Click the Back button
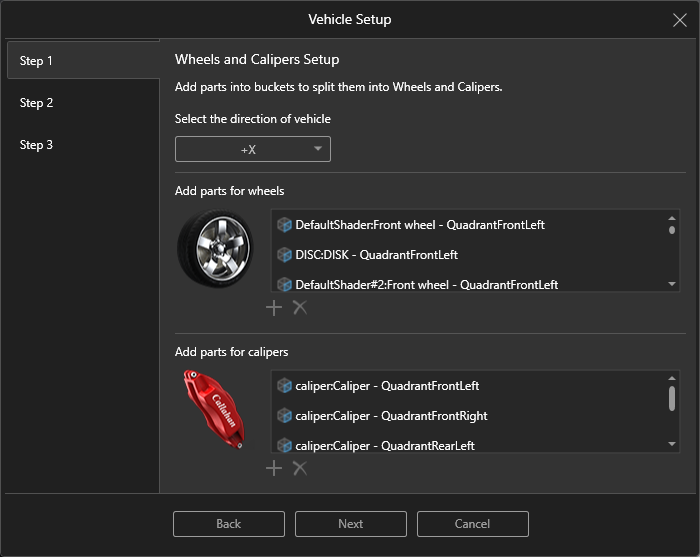Image resolution: width=700 pixels, height=557 pixels. (229, 524)
